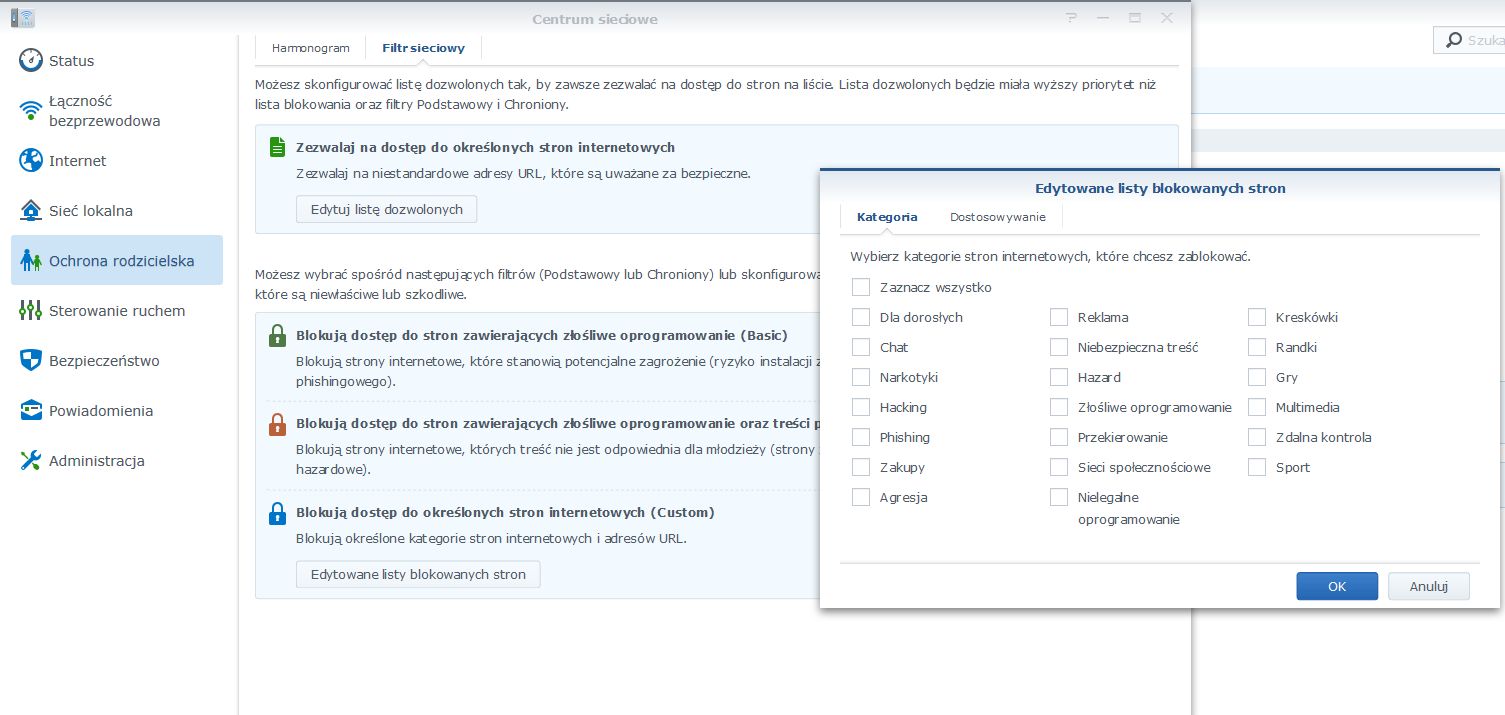Click the Ochrona rodzicielska family icon
Screen dimensions: 1505x715
coord(31,261)
